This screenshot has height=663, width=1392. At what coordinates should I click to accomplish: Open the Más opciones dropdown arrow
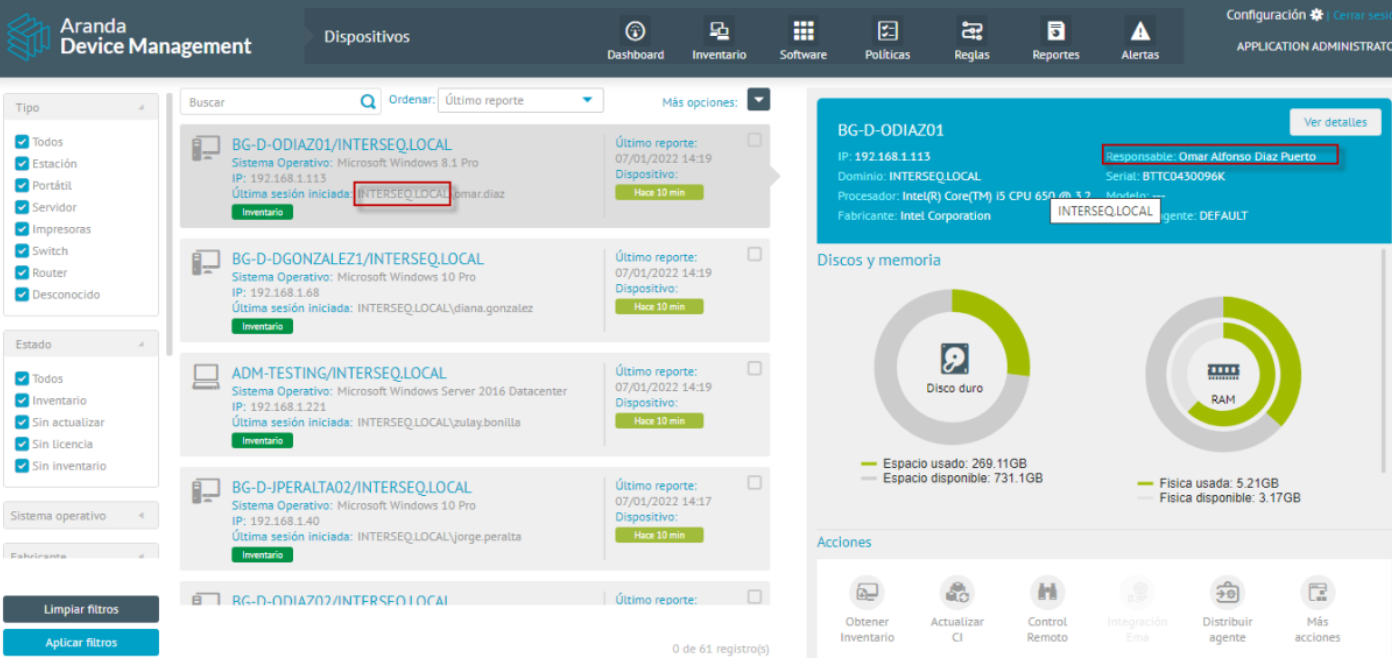(759, 100)
